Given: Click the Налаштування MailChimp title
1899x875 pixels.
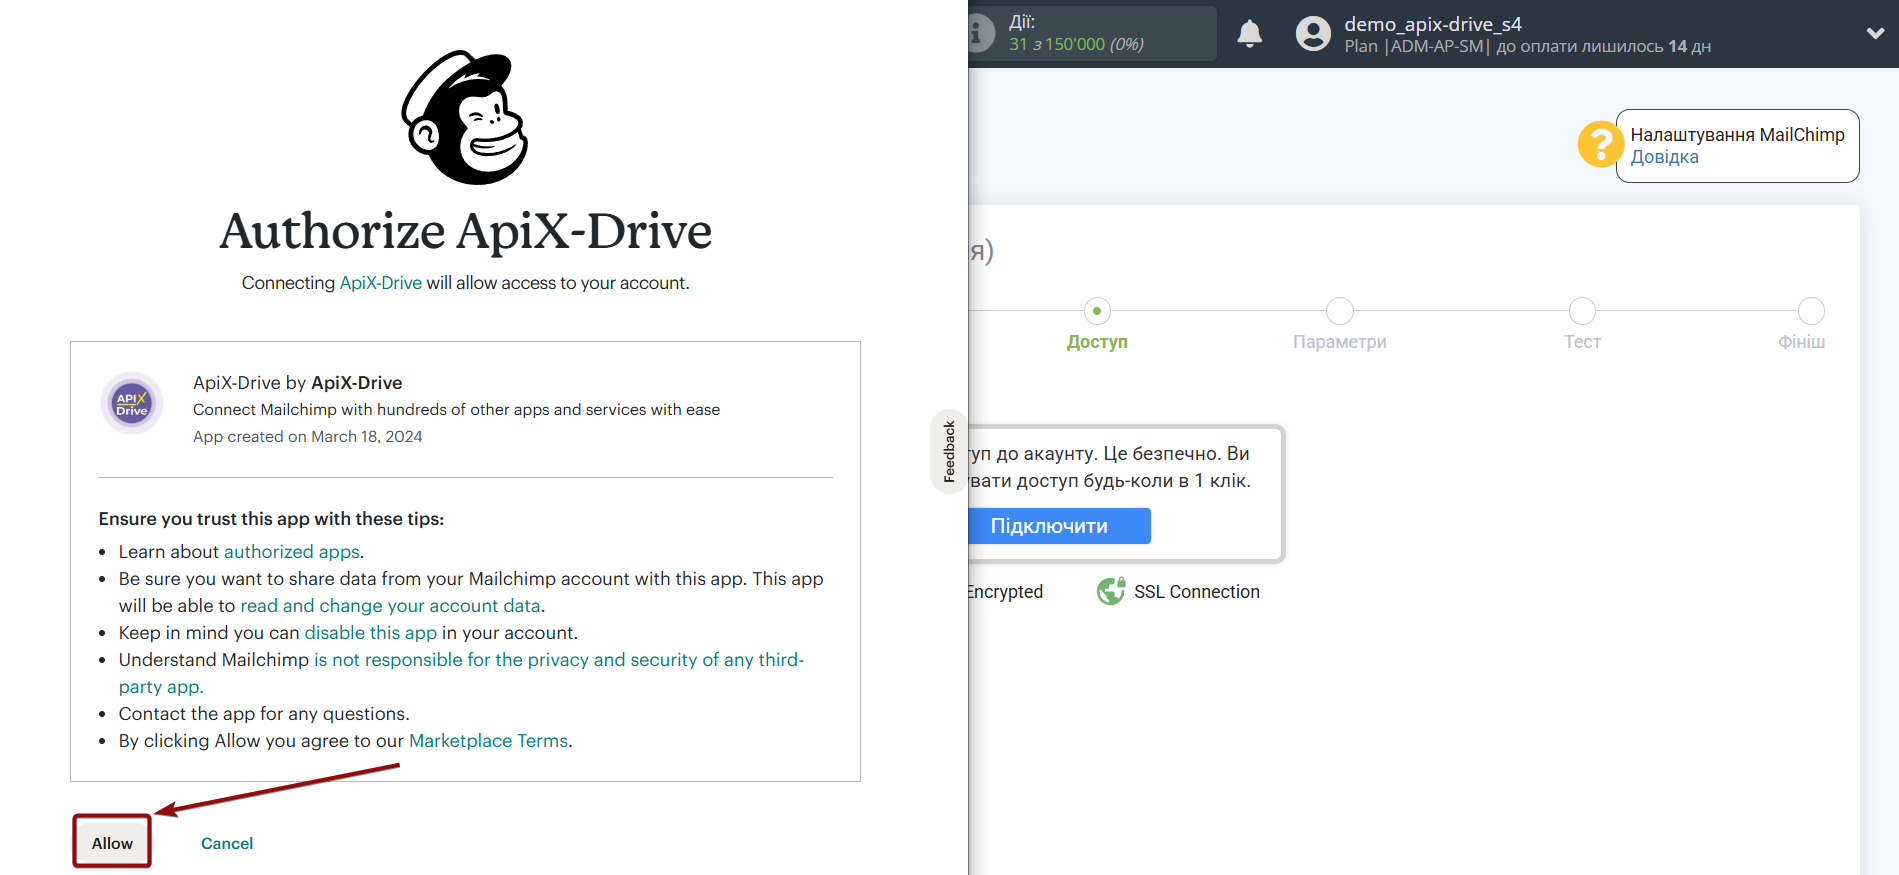Looking at the screenshot, I should pyautogui.click(x=1737, y=135).
